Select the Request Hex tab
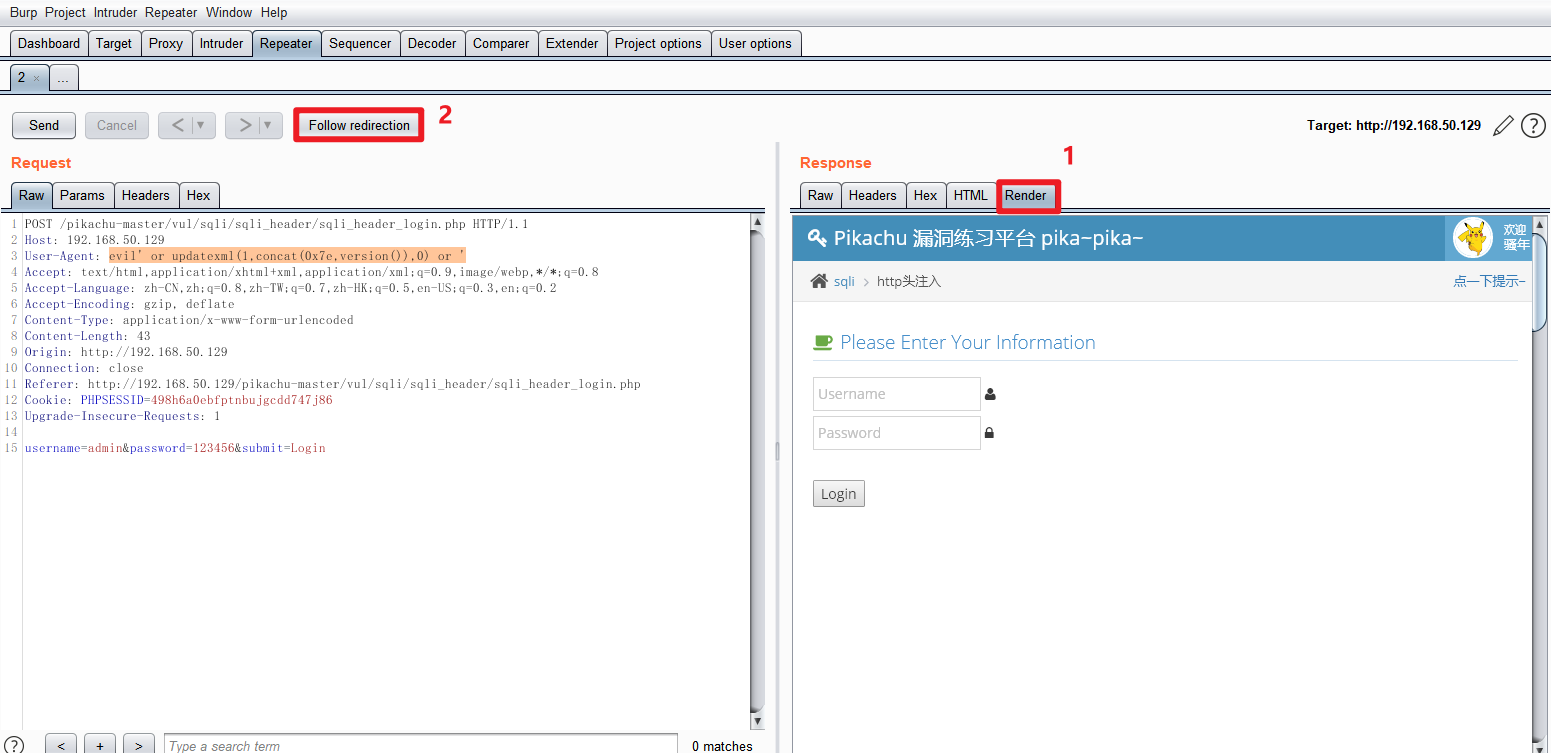Image resolution: width=1551 pixels, height=753 pixels. click(x=198, y=195)
